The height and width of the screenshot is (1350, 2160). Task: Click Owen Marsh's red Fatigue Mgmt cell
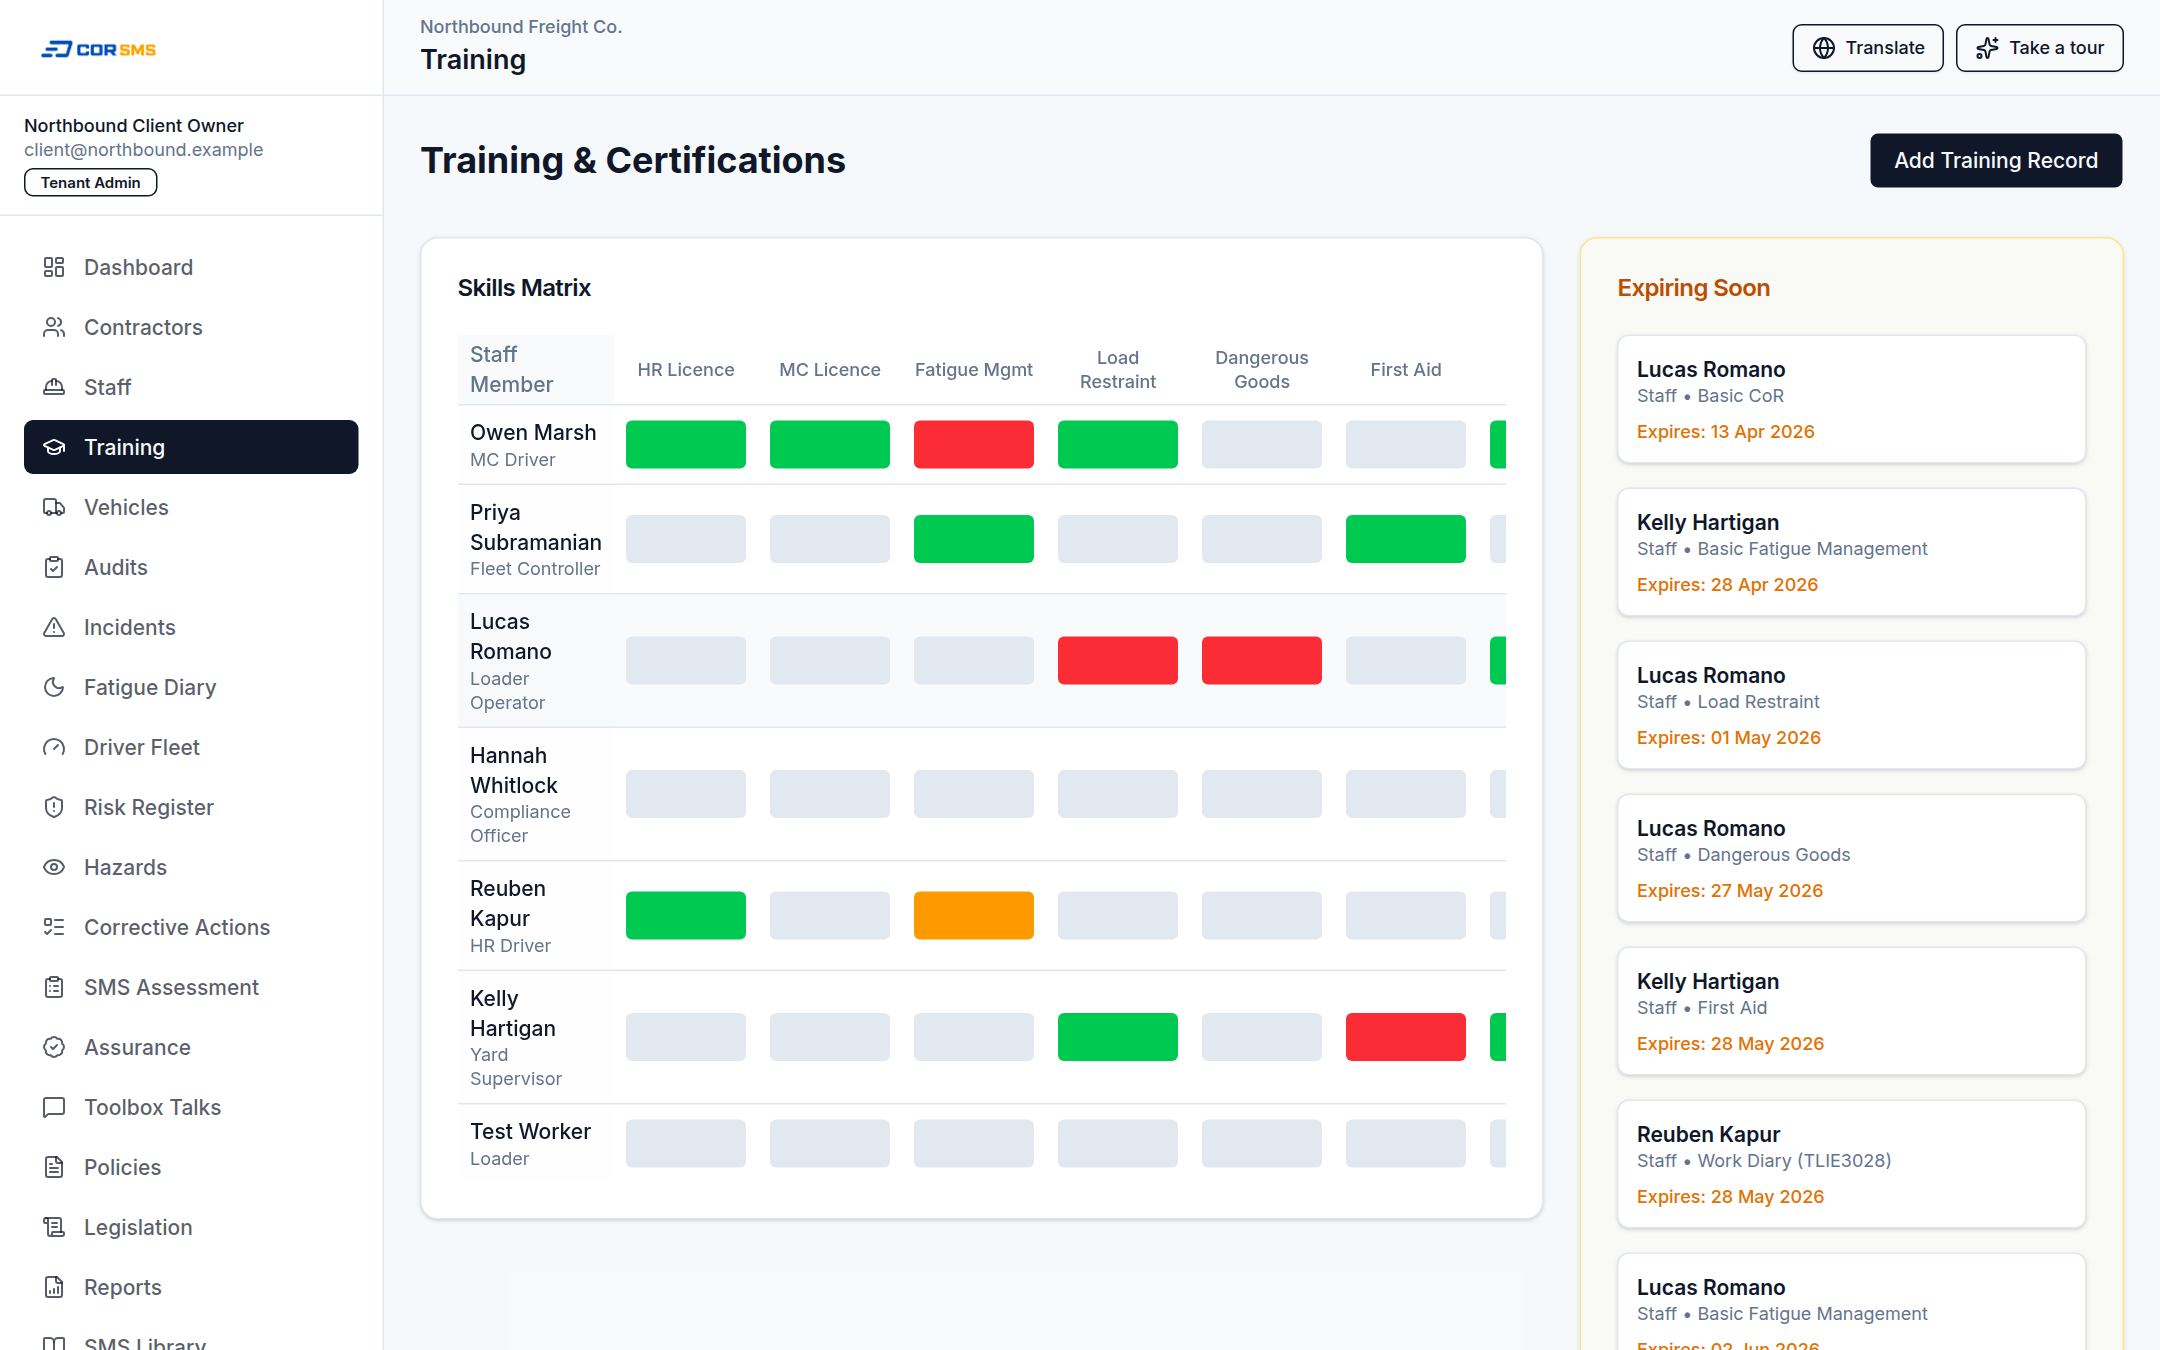pos(974,444)
